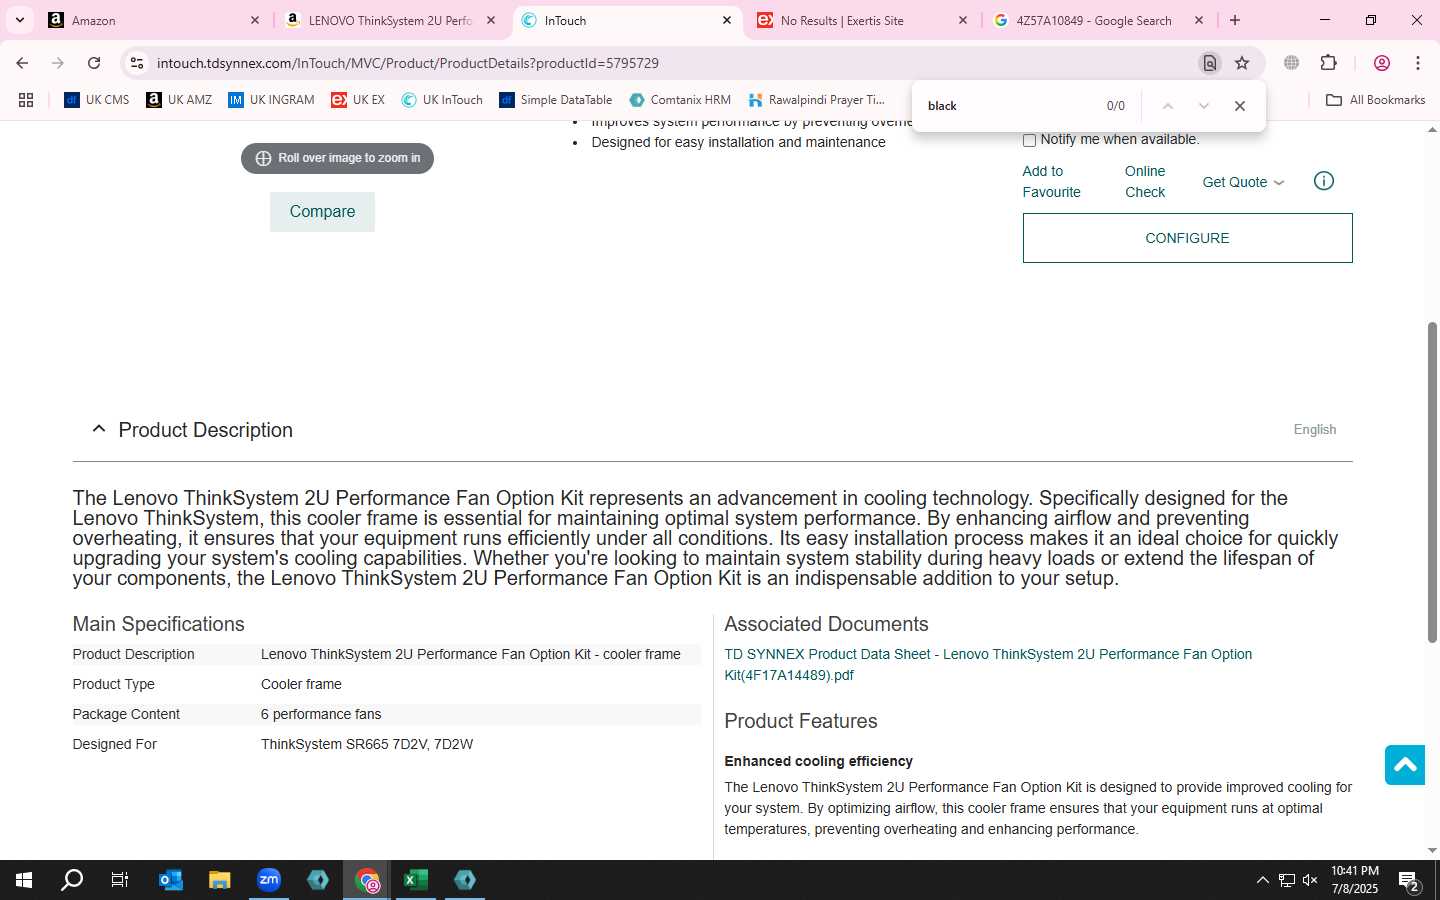
Task: Open the UK CMS bookmark
Action: [97, 100]
